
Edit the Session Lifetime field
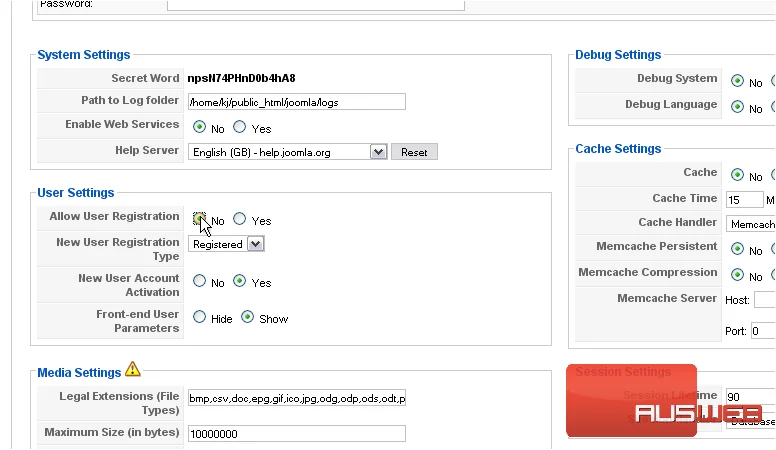pos(750,397)
